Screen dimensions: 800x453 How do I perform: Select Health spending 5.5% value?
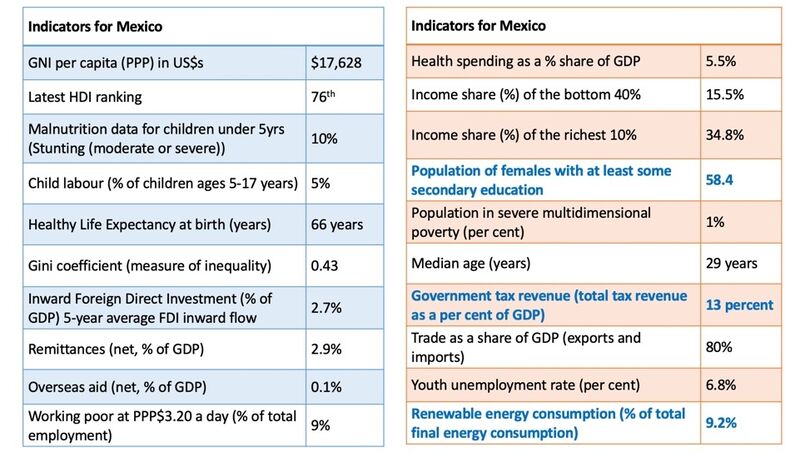[721, 61]
